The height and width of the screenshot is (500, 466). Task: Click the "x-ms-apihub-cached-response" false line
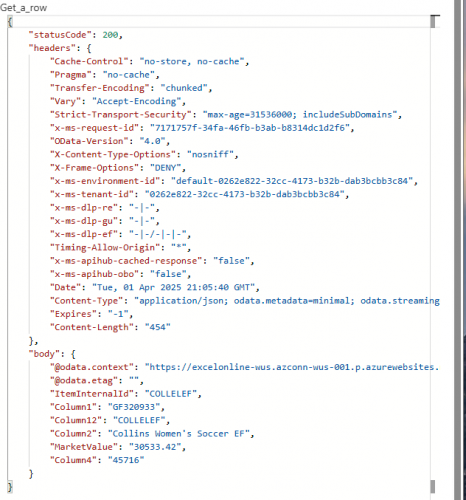152,261
